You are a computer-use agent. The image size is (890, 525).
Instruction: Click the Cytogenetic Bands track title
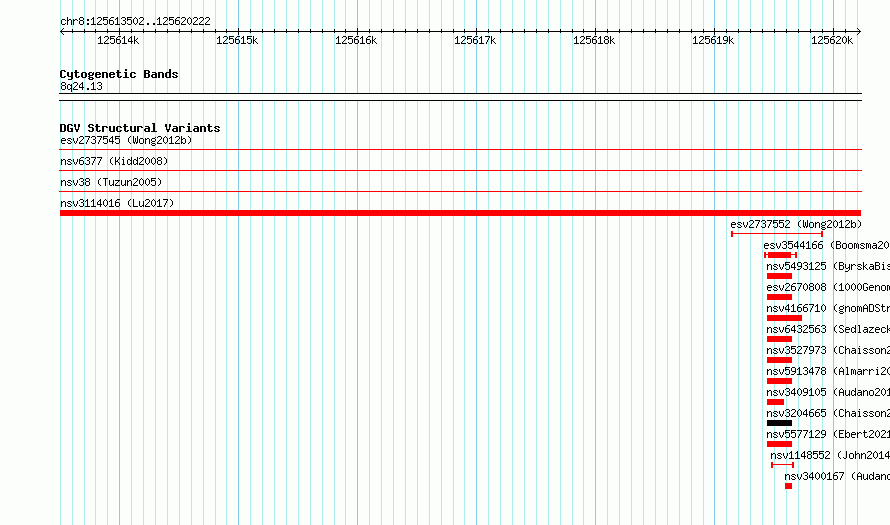(119, 74)
